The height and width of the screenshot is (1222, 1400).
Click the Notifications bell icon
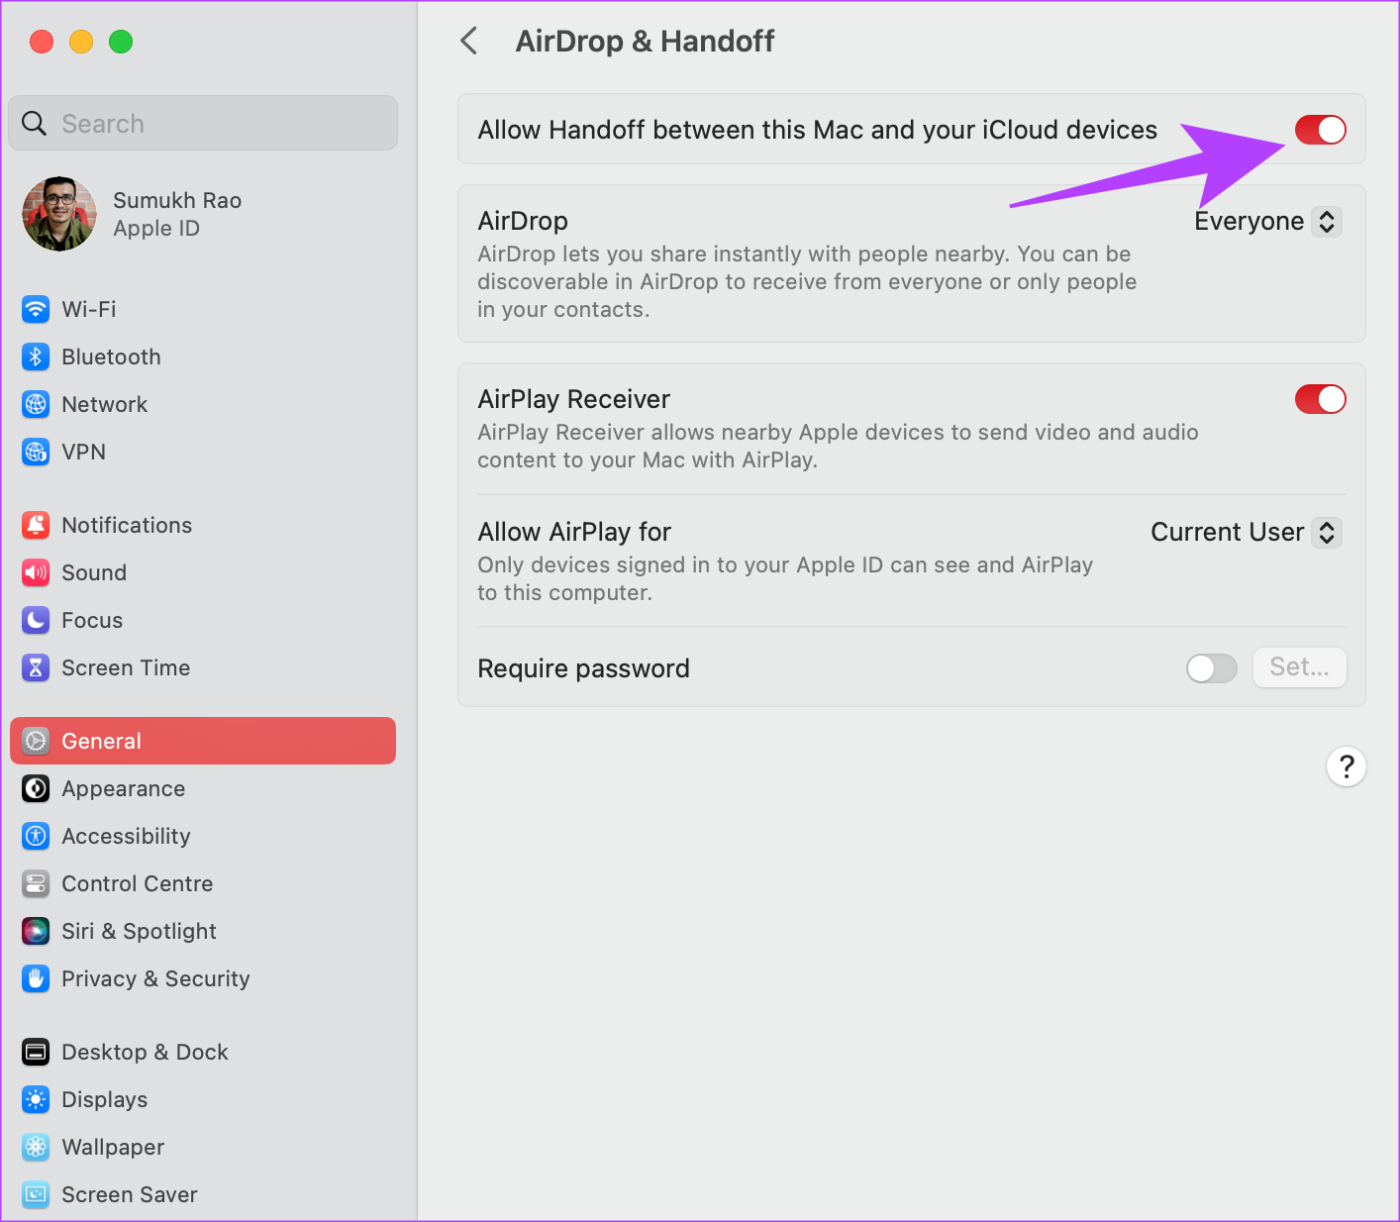pos(36,525)
